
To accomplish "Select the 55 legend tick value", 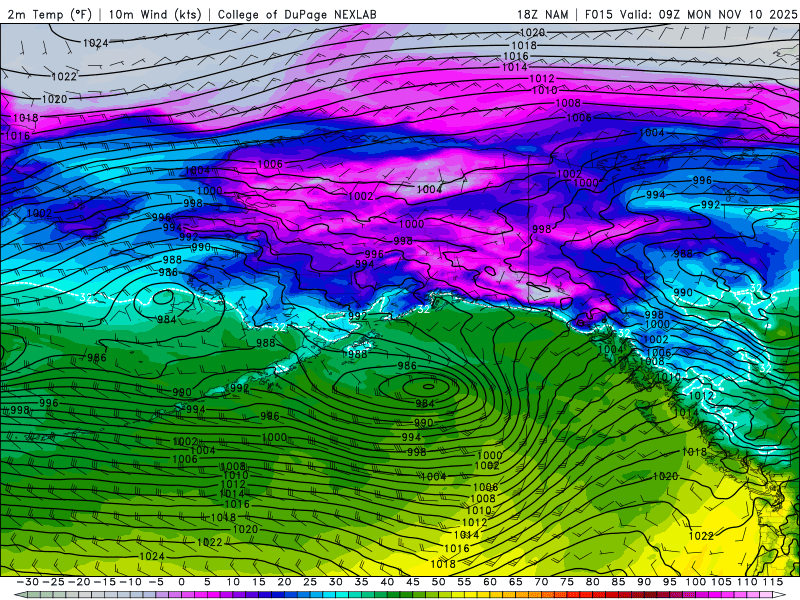I will click(464, 582).
